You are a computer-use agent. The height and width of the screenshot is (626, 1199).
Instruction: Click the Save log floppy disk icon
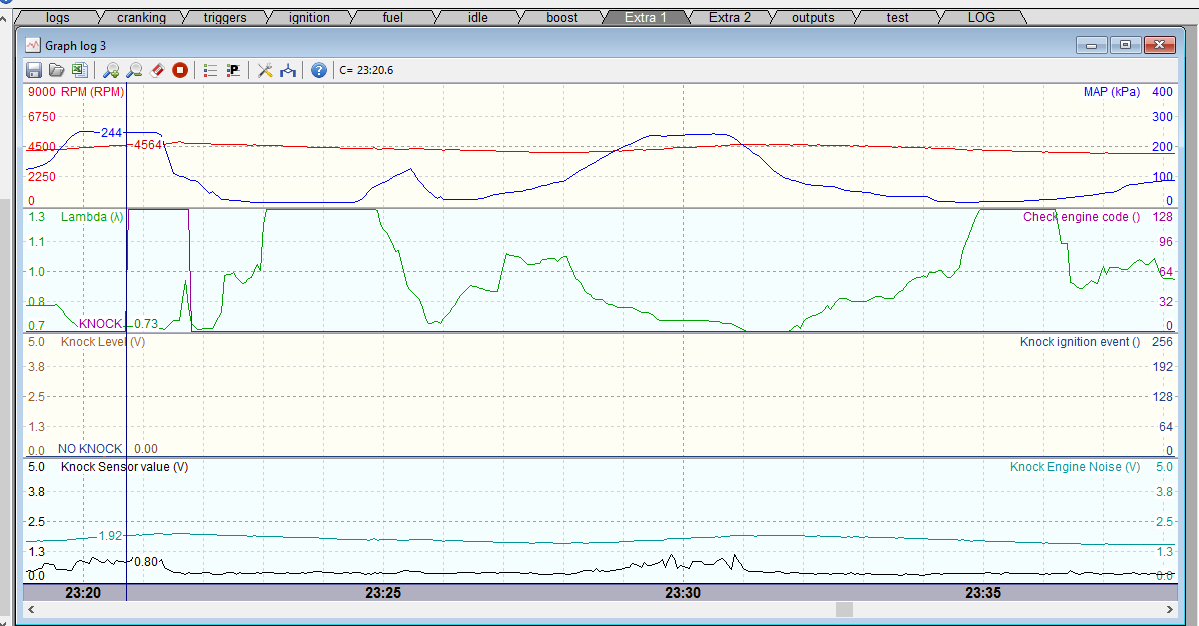(34, 70)
